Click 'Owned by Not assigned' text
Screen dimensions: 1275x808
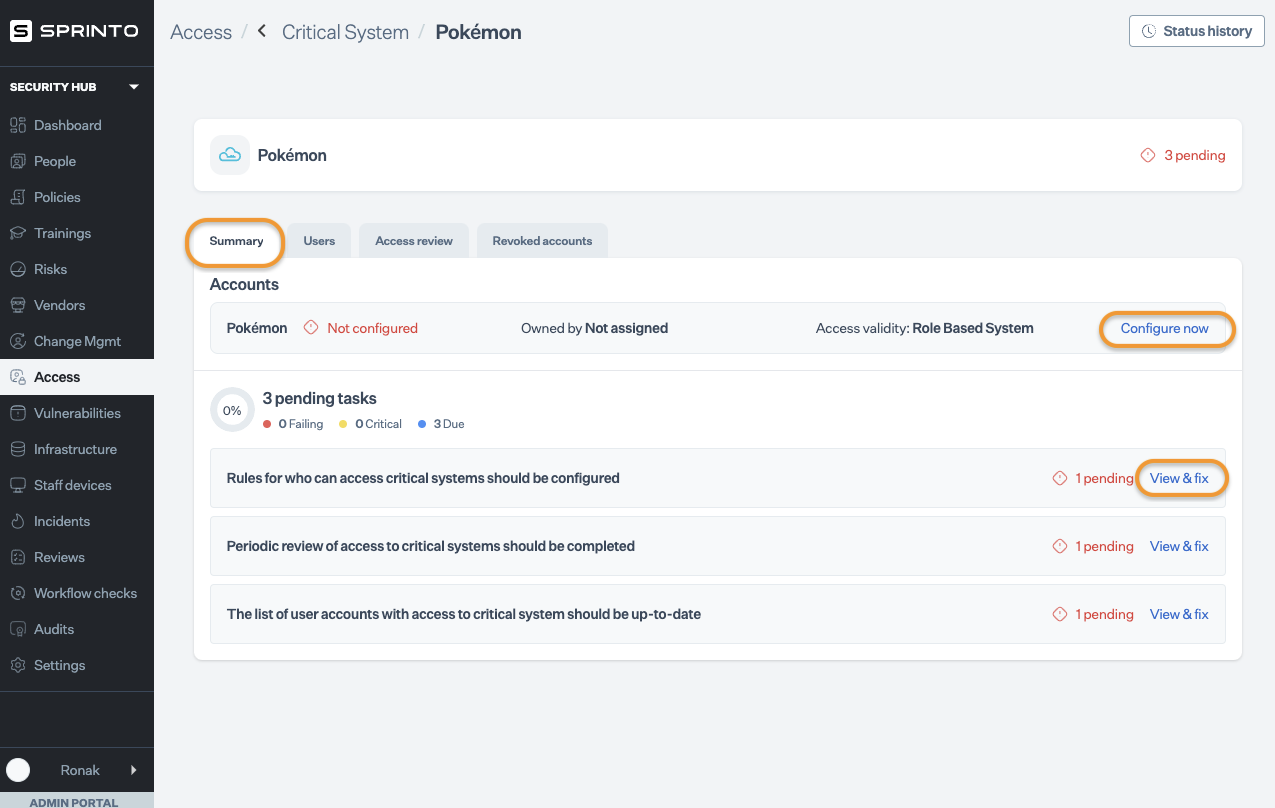(x=594, y=328)
